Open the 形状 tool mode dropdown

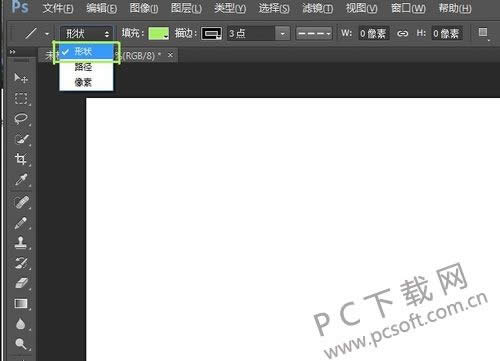point(87,34)
